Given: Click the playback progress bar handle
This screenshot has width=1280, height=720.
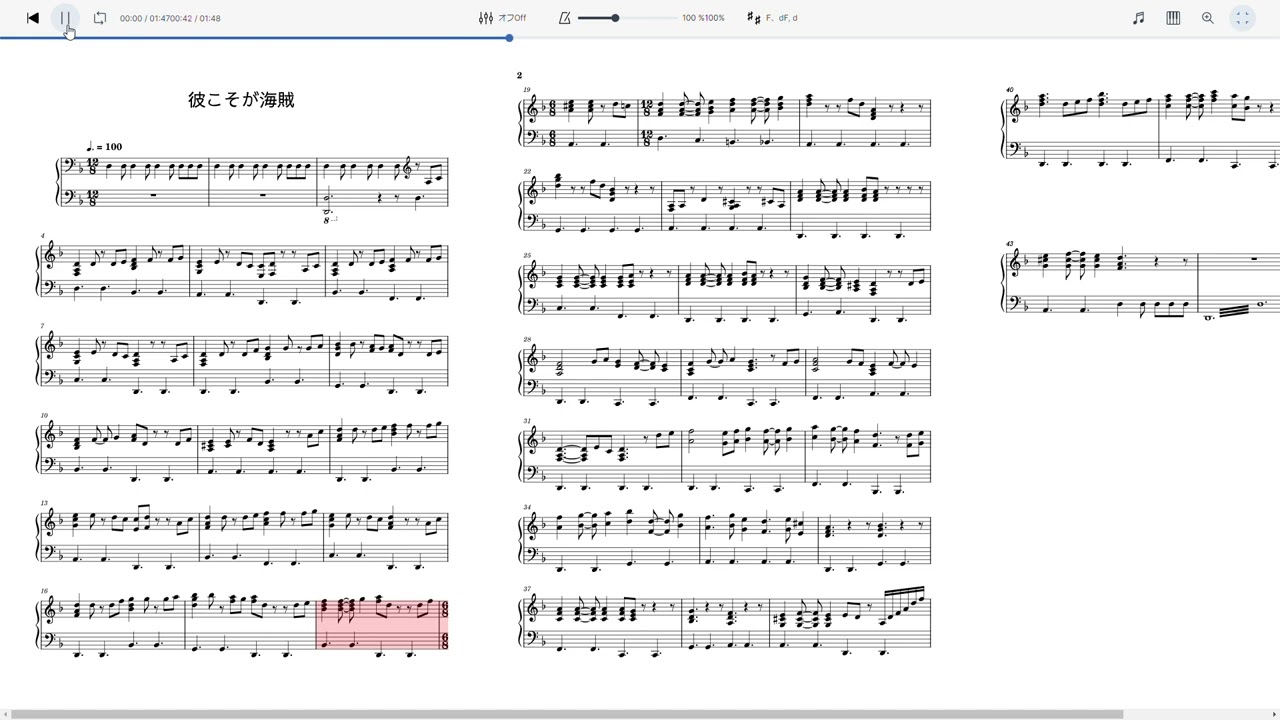Looking at the screenshot, I should [509, 38].
